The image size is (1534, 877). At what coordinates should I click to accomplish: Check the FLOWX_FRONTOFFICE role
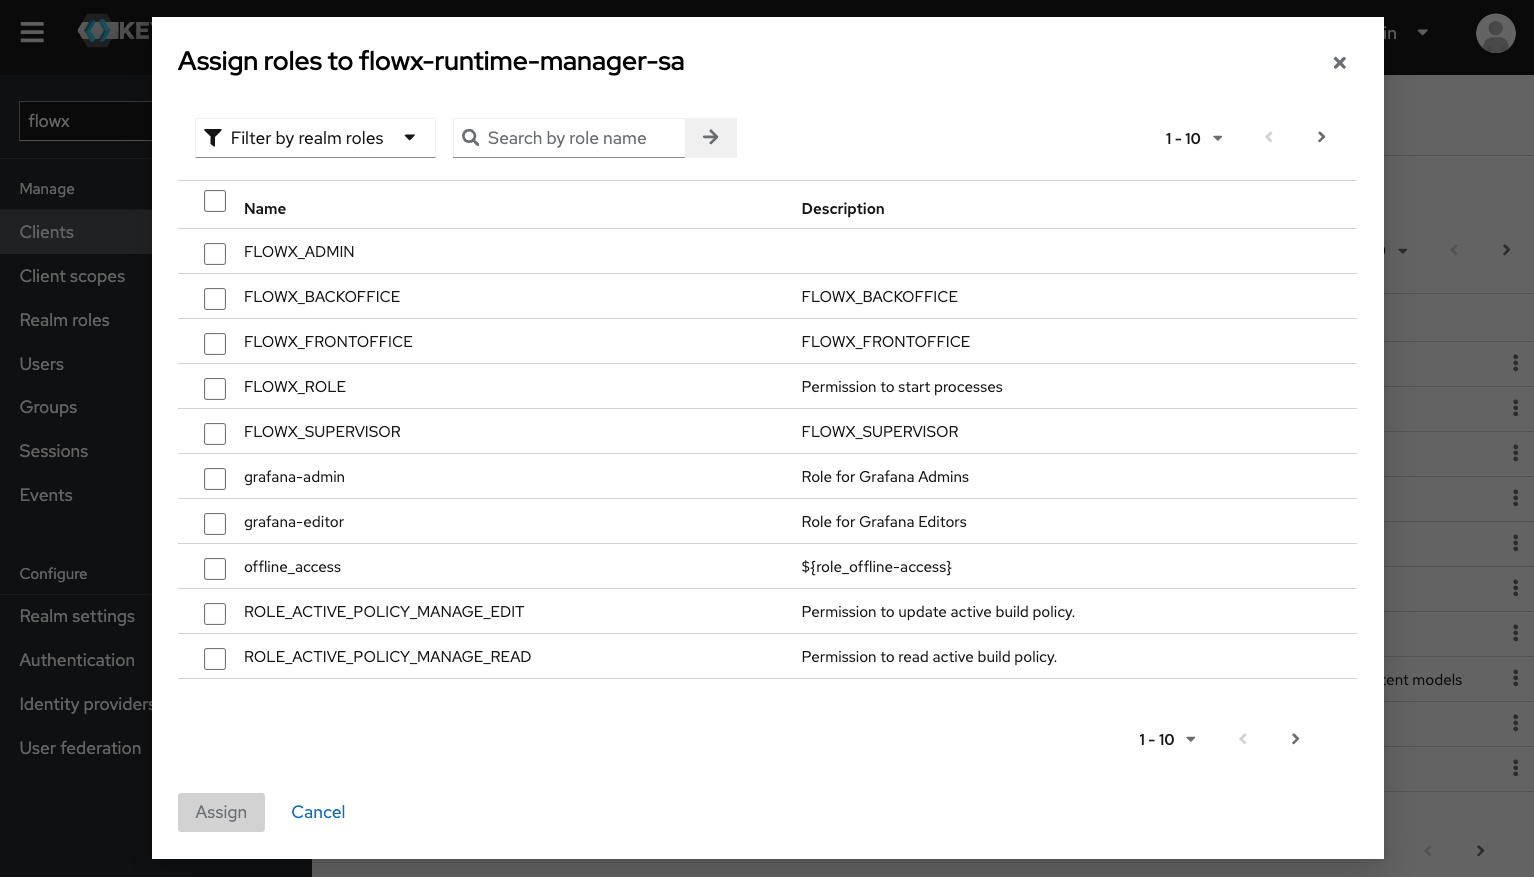click(215, 344)
